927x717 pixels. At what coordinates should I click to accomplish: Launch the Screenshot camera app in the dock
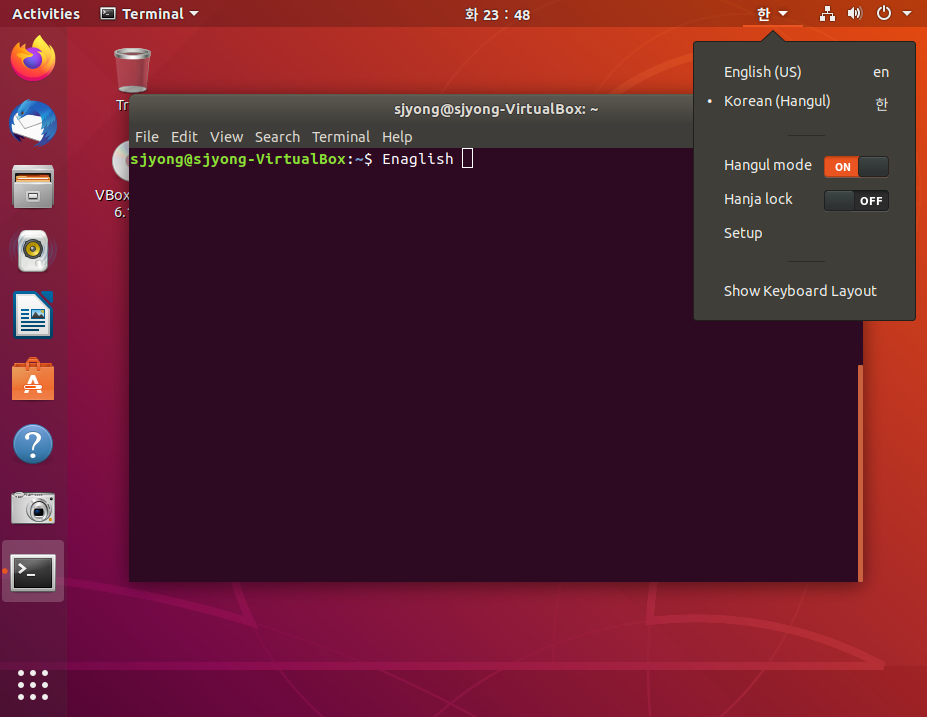pos(33,507)
